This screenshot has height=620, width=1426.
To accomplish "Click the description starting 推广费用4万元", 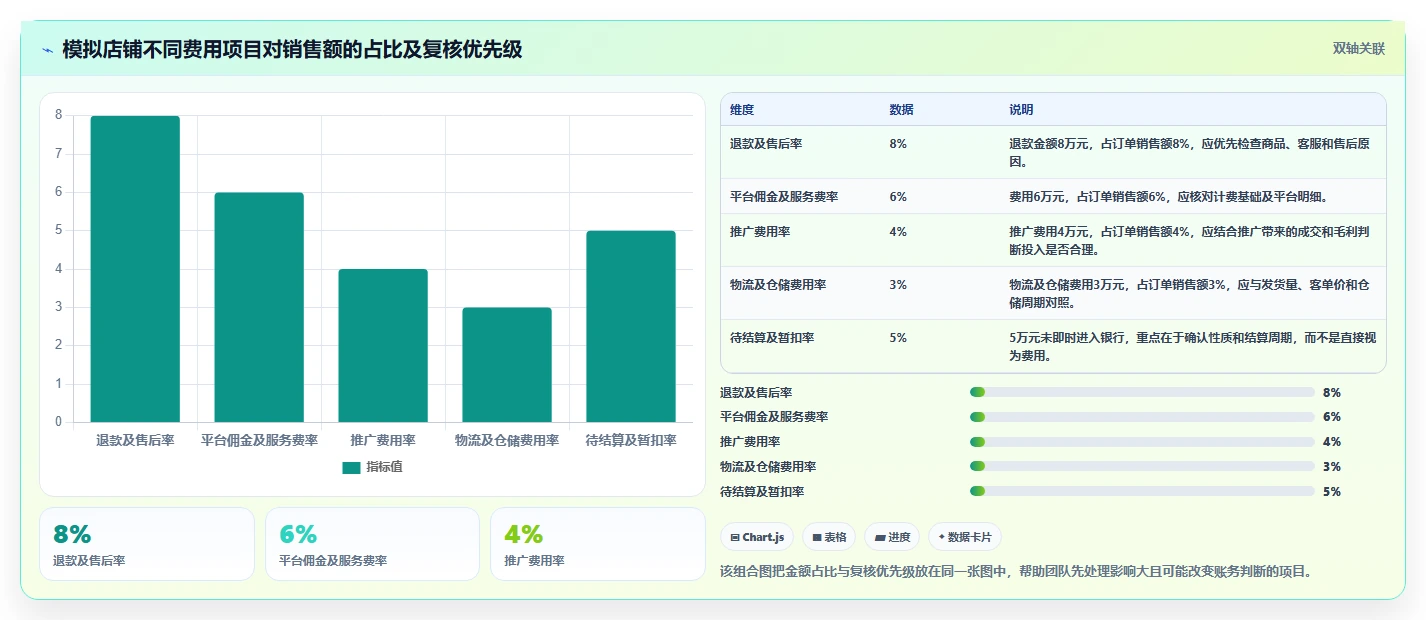I will coord(1190,241).
